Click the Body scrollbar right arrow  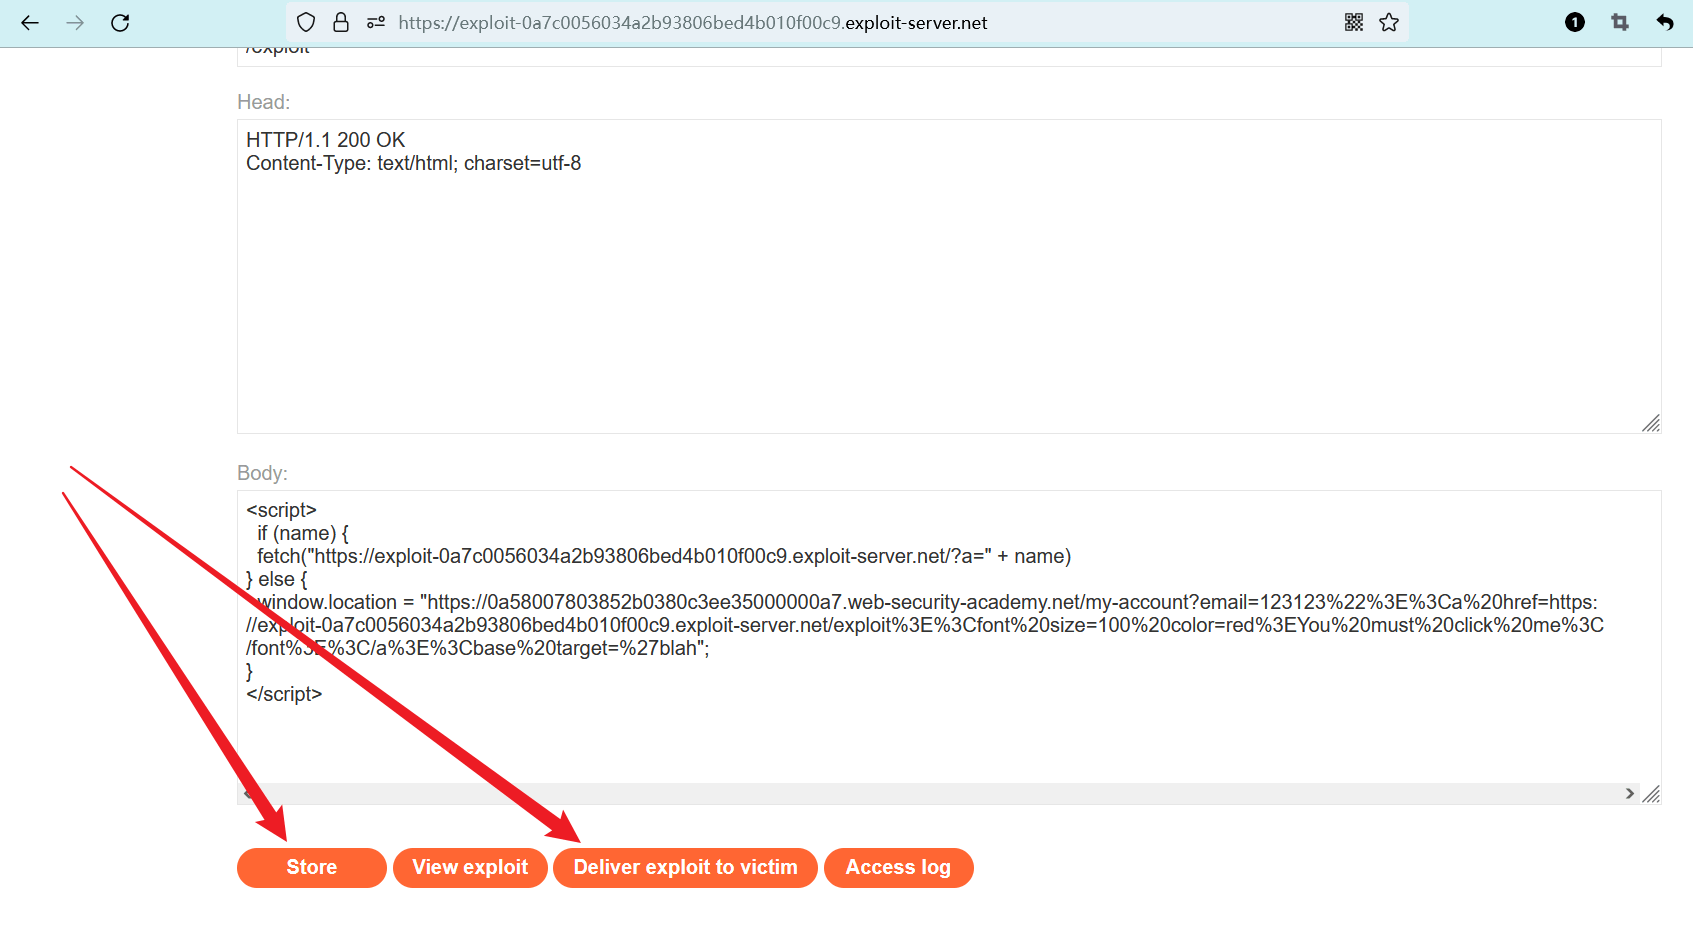[x=1630, y=794]
